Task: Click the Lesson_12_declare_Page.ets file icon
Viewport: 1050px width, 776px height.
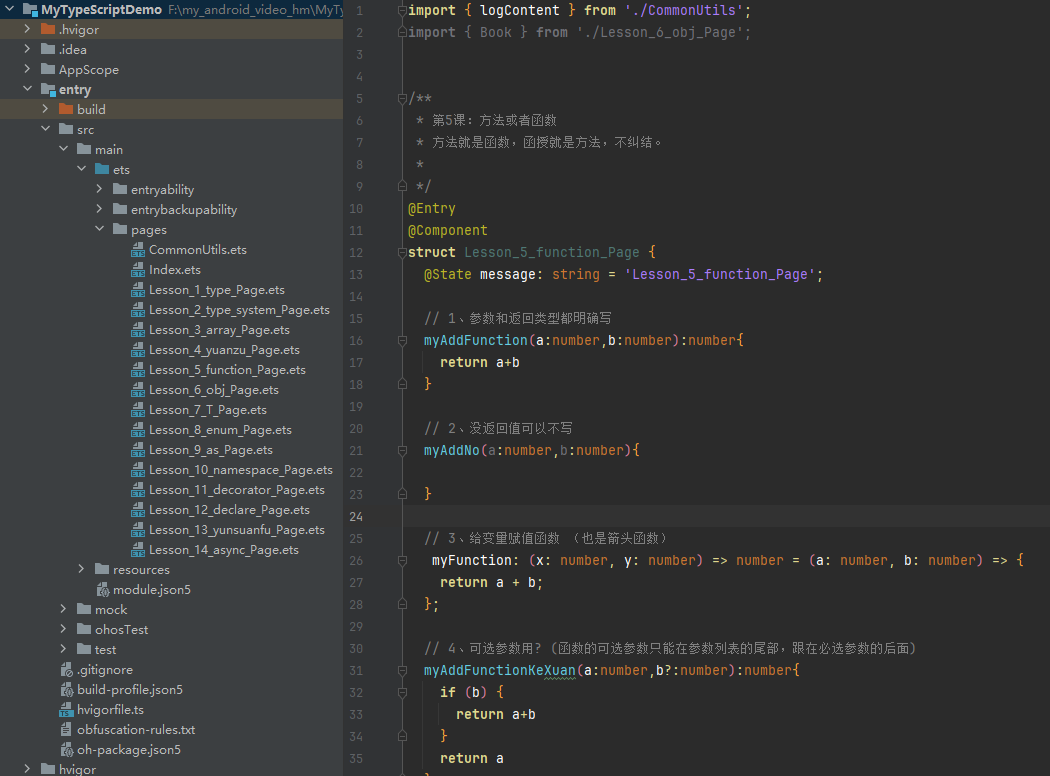Action: [x=138, y=510]
